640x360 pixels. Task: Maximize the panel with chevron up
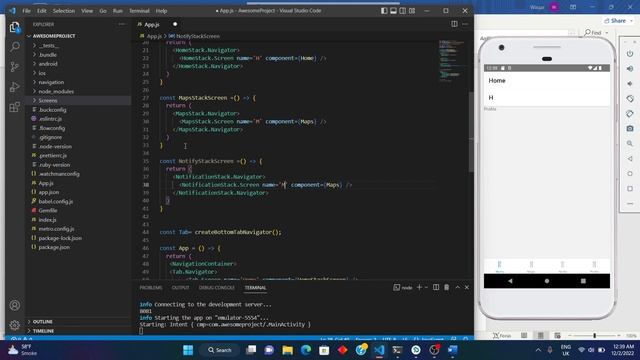[458, 287]
